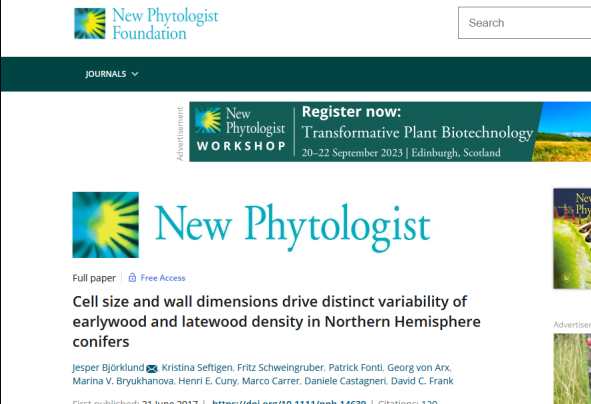The height and width of the screenshot is (404, 591).
Task: Click the email envelope icon next to Jesper Björklund
Action: coord(152,369)
